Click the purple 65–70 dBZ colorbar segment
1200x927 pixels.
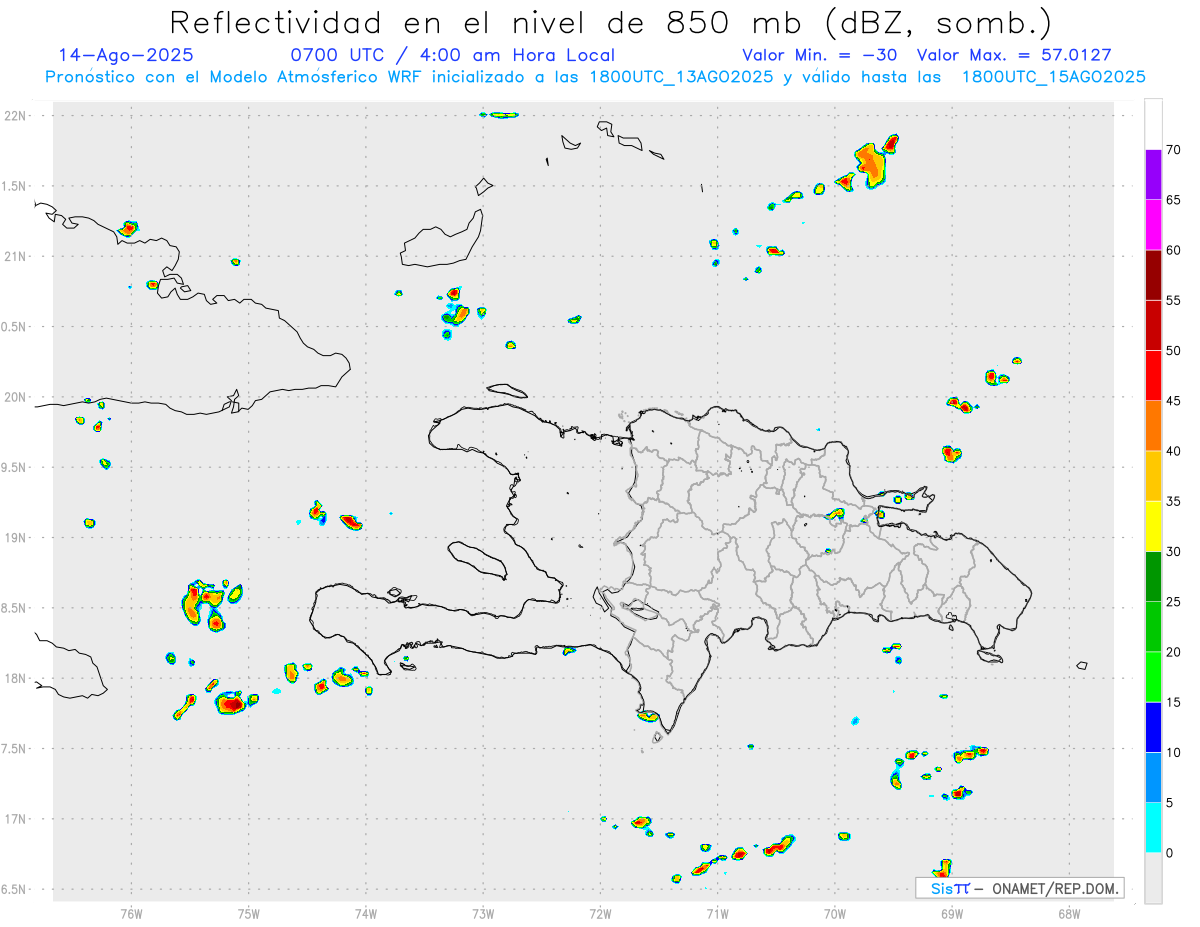click(x=1153, y=175)
